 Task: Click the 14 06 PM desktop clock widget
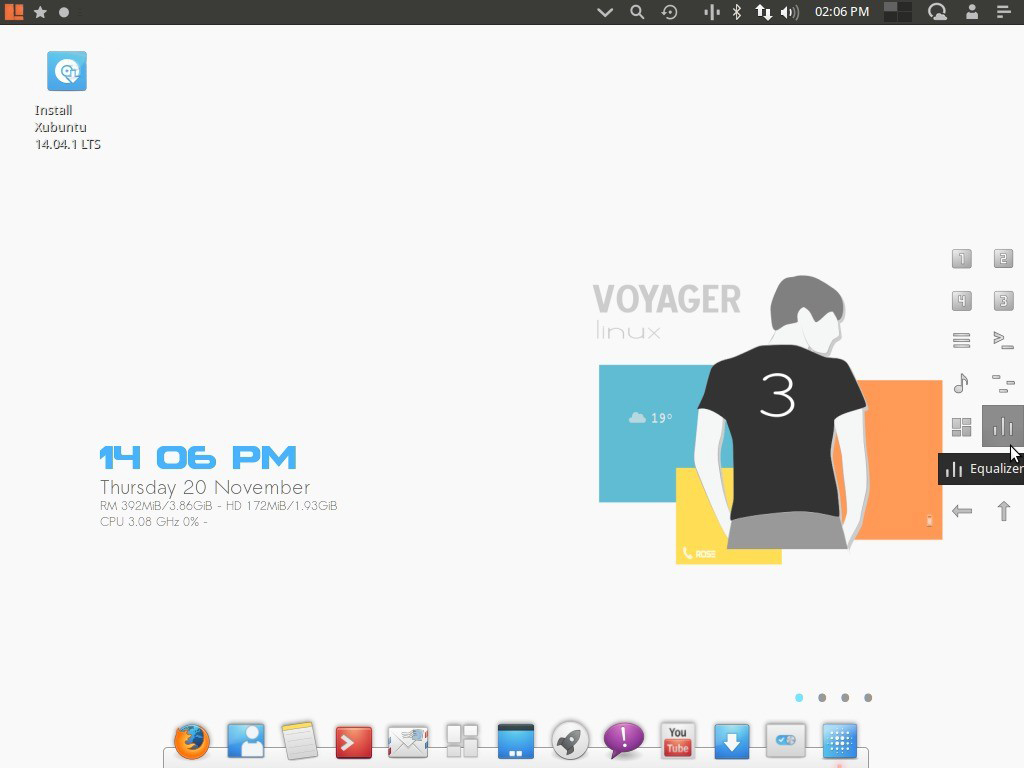[198, 457]
